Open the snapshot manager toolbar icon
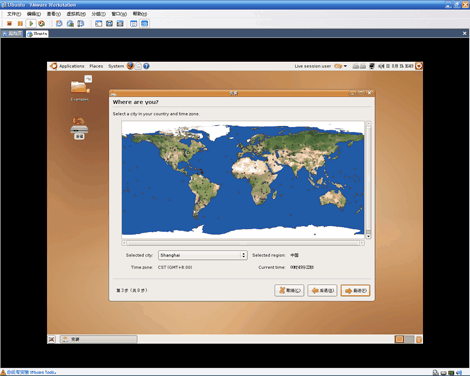The width and height of the screenshot is (470, 376). point(81,23)
